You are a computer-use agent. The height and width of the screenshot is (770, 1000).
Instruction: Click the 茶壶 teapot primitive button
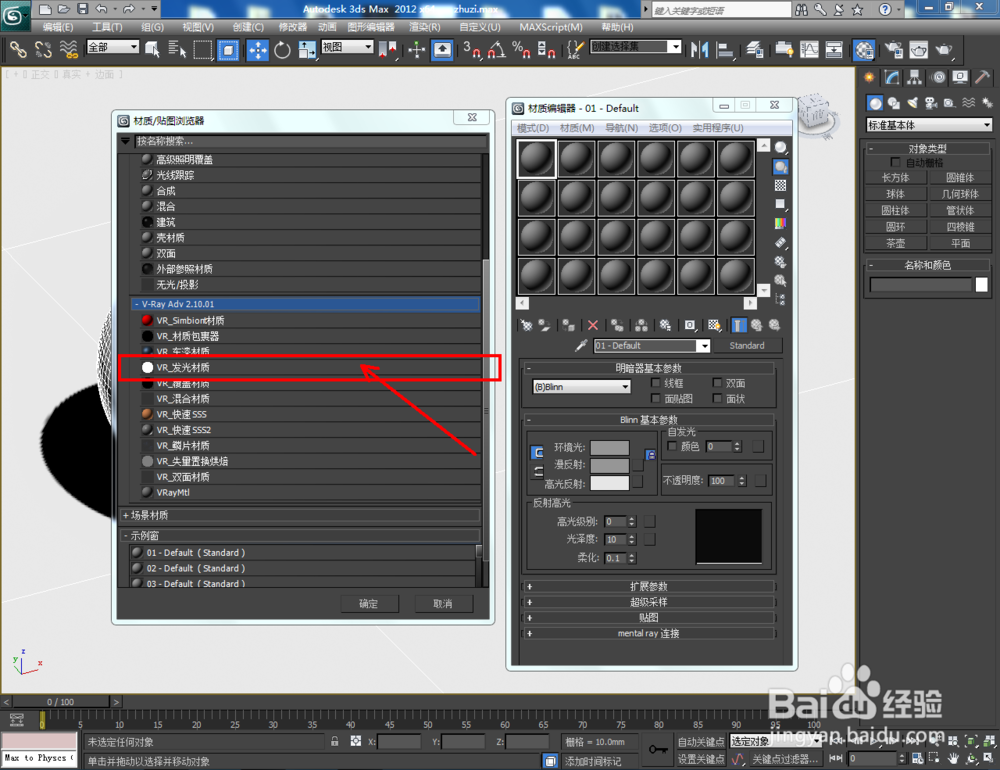(x=895, y=243)
